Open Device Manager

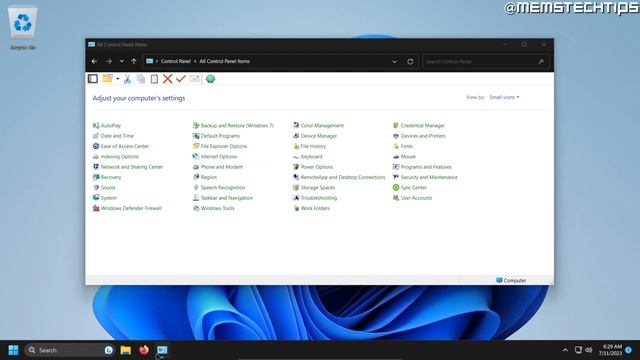coord(315,136)
